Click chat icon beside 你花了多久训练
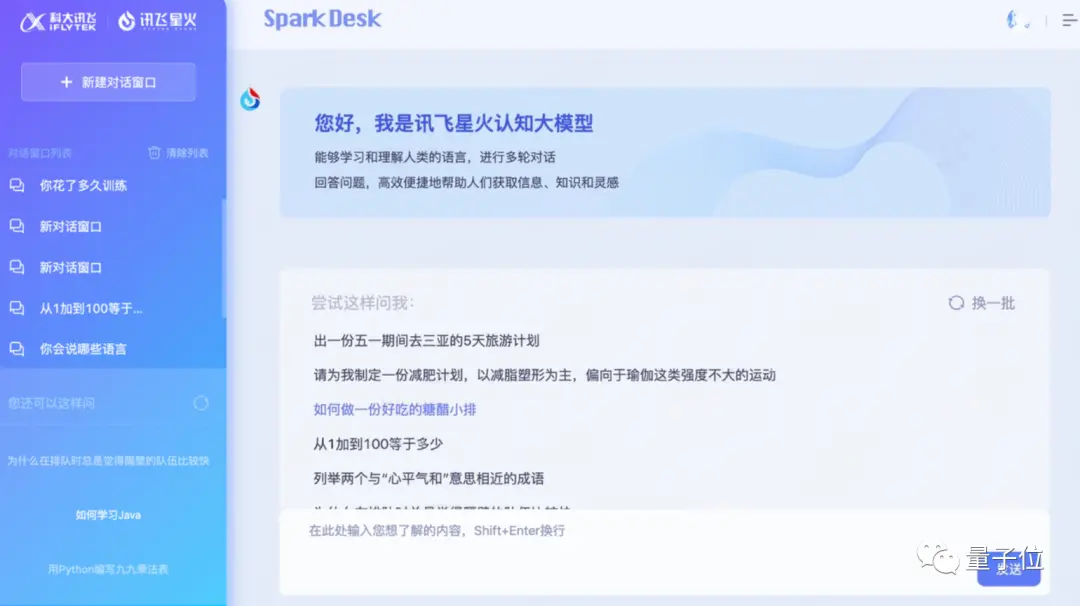Image resolution: width=1080 pixels, height=606 pixels. (17, 185)
